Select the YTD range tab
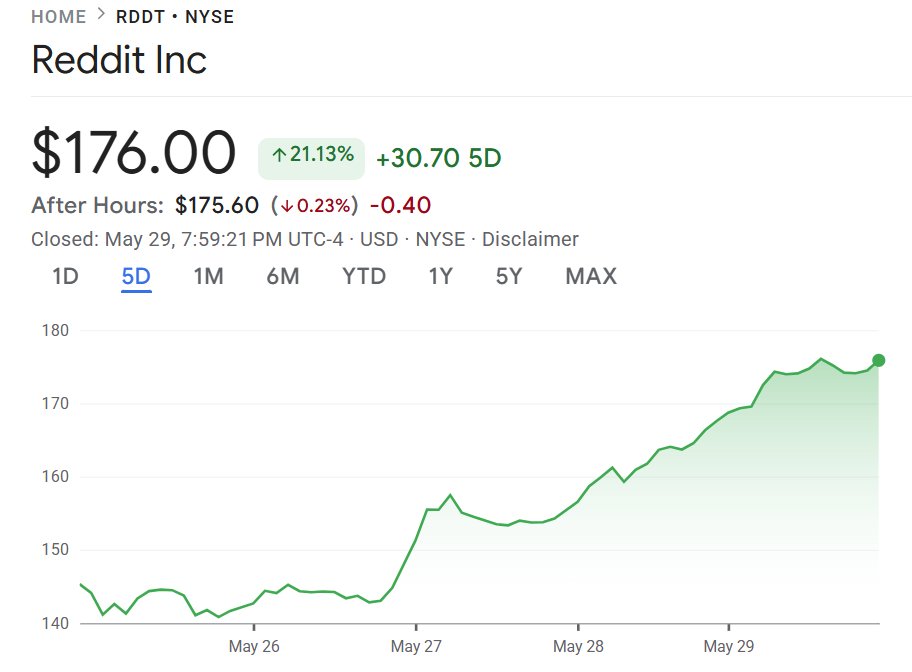 pyautogui.click(x=364, y=276)
